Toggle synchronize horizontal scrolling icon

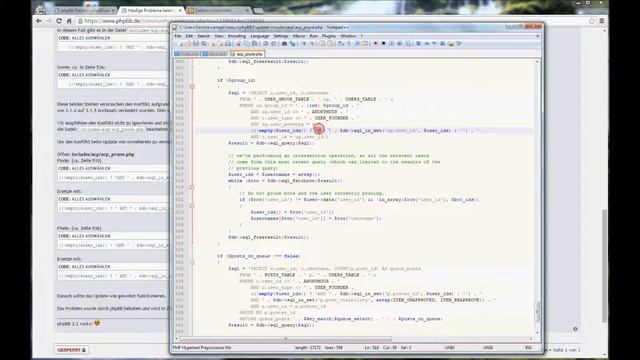point(330,43)
